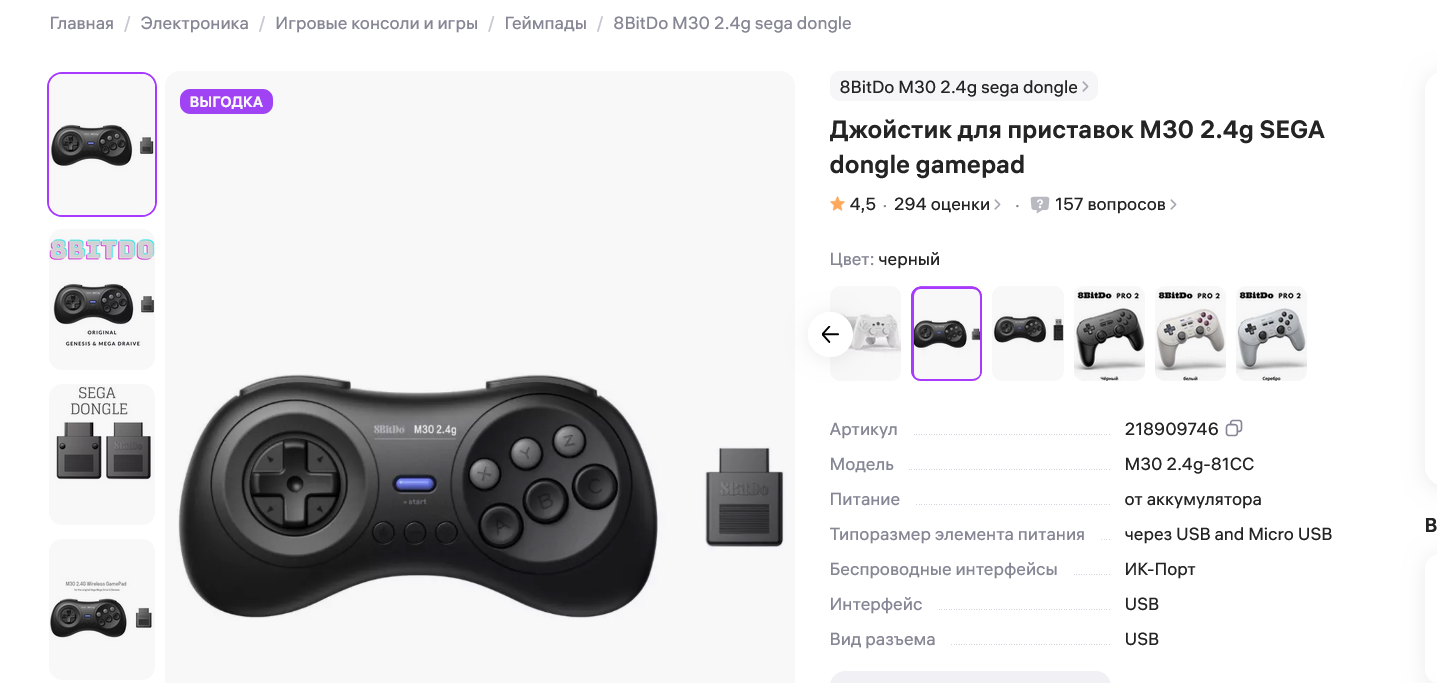This screenshot has width=1437, height=683.
Task: Open the 8BitDo M30 2.4g sega dongle chip
Action: 964,87
